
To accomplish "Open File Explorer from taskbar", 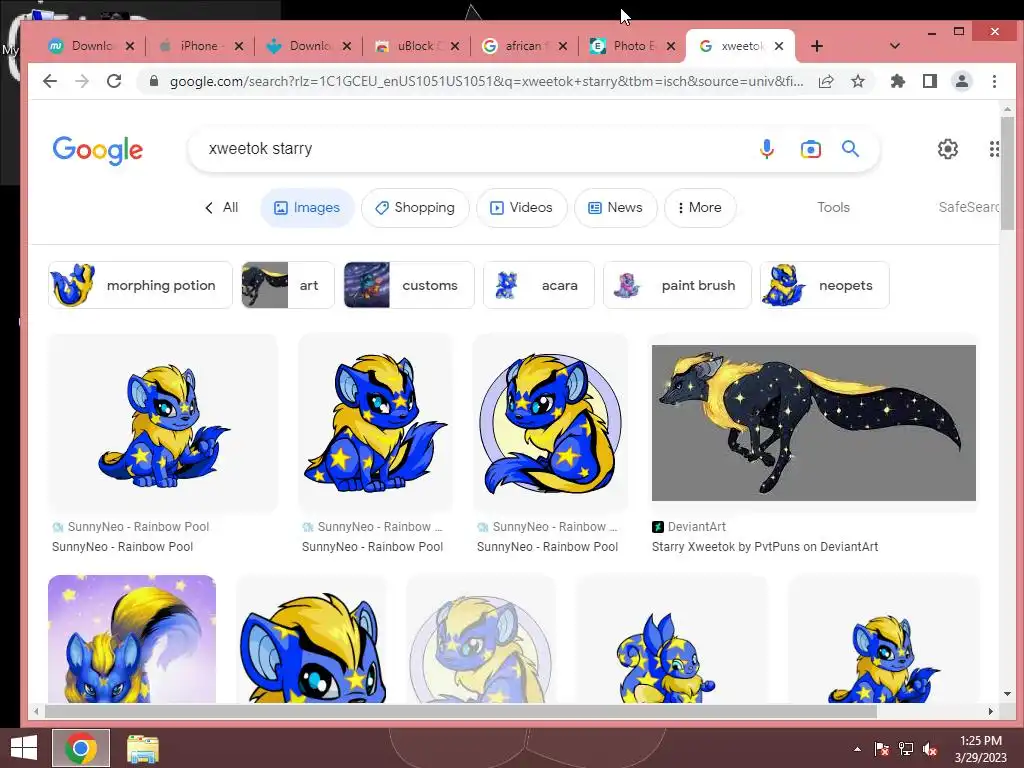I will coord(142,748).
